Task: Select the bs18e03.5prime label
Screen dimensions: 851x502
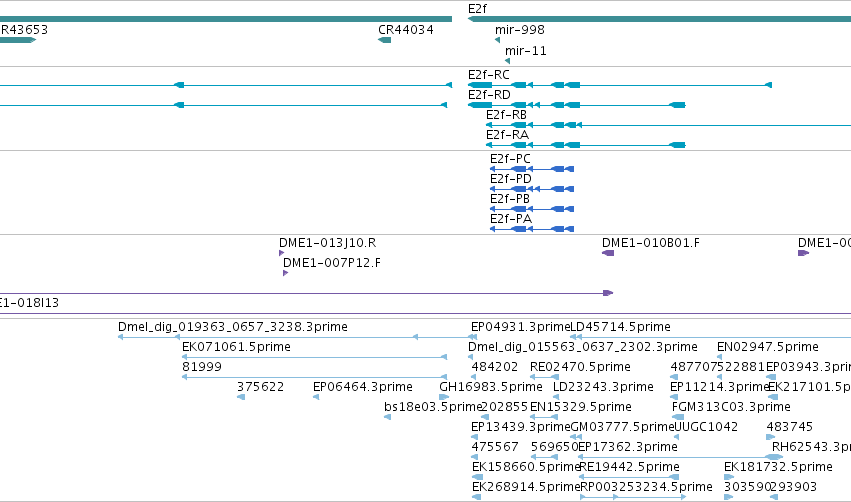Action: point(433,408)
